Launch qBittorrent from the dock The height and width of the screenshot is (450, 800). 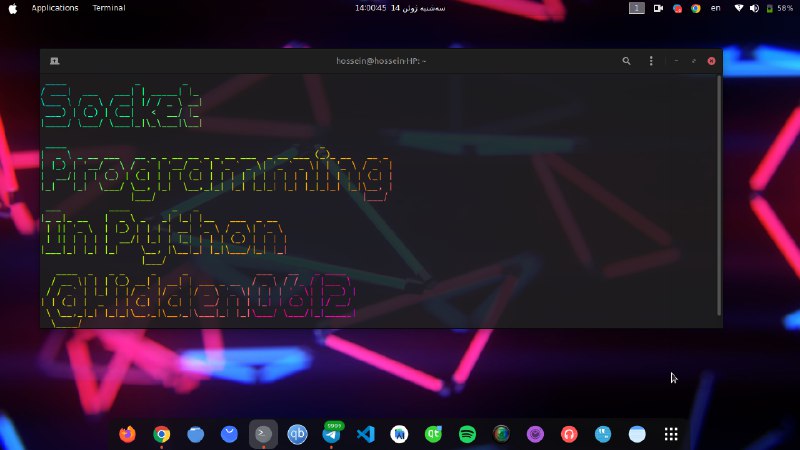tap(297, 434)
